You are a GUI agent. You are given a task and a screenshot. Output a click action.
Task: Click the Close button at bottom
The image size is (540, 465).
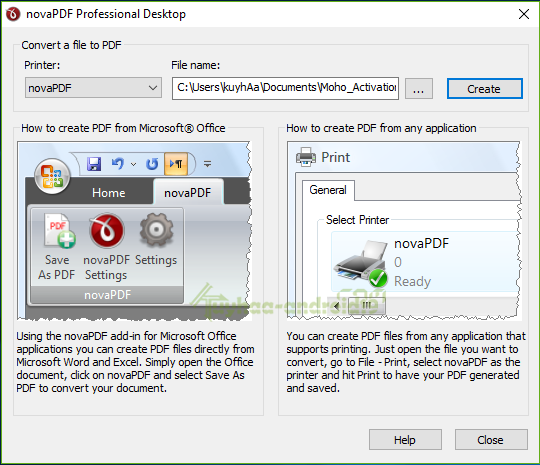tap(491, 440)
